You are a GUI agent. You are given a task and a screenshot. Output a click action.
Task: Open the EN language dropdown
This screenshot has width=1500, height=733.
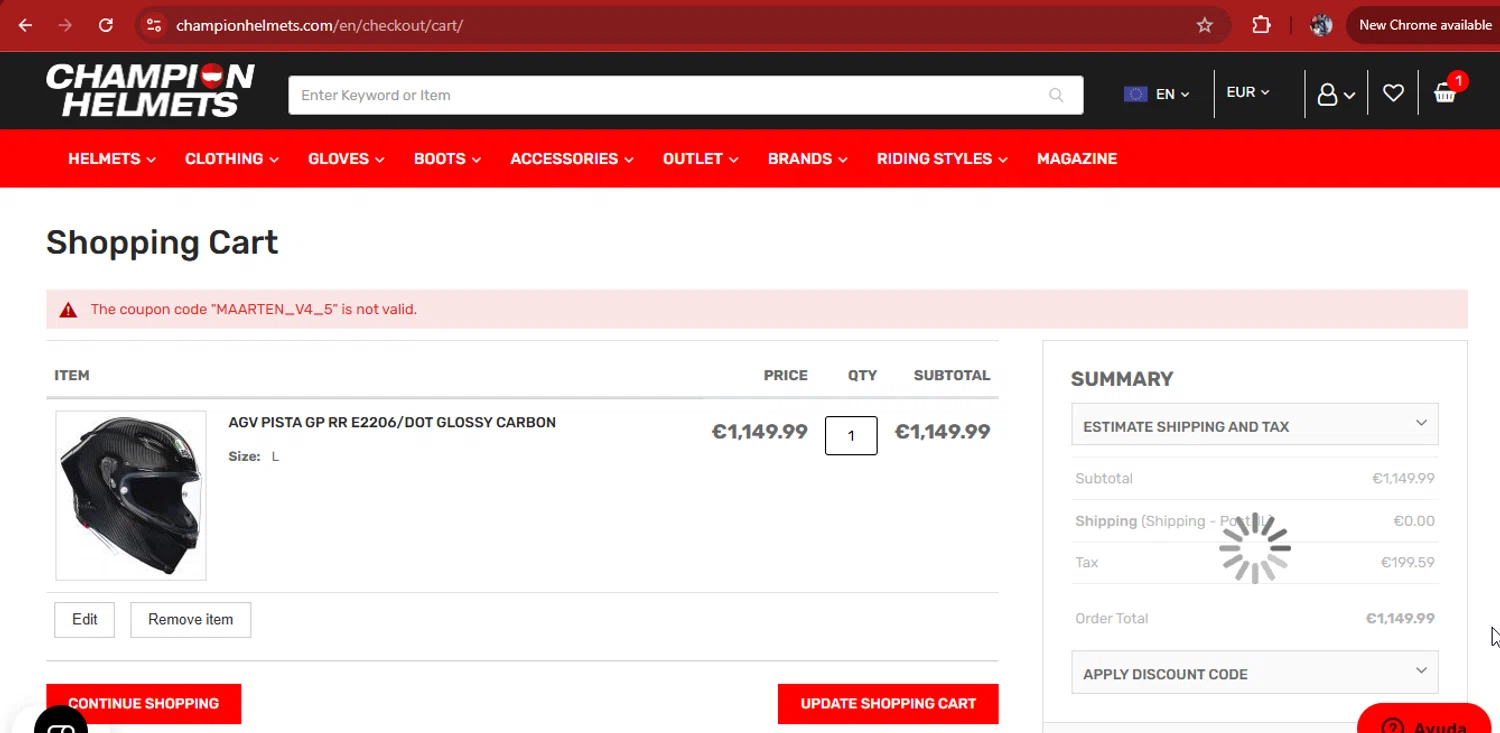click(1157, 94)
